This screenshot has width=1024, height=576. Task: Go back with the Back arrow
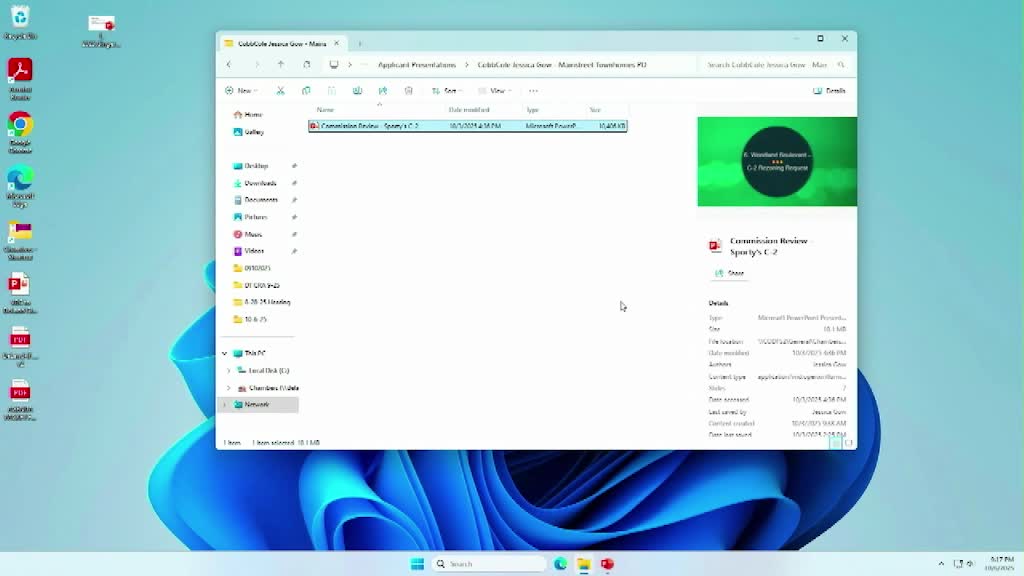coord(229,65)
